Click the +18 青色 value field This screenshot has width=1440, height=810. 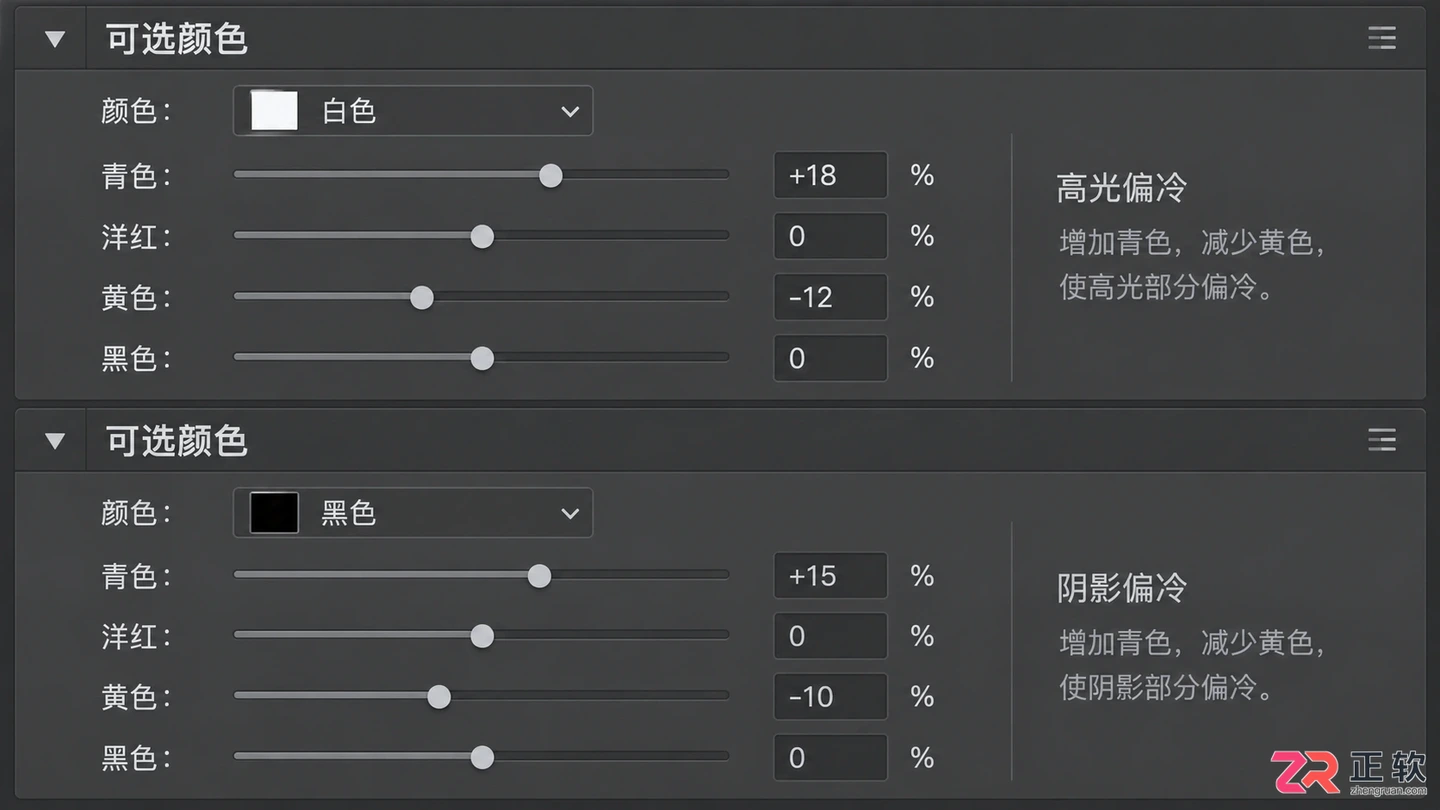(x=830, y=176)
